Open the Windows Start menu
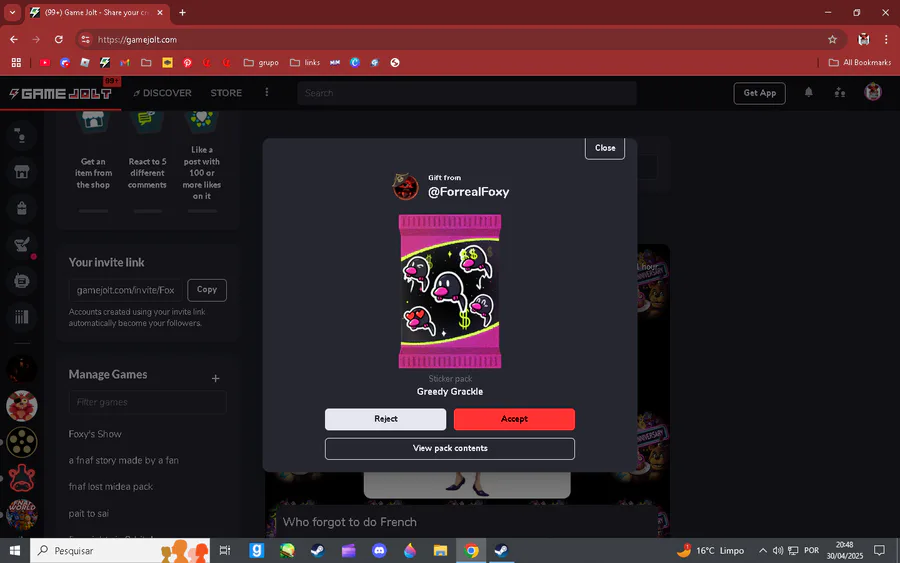 pyautogui.click(x=14, y=550)
